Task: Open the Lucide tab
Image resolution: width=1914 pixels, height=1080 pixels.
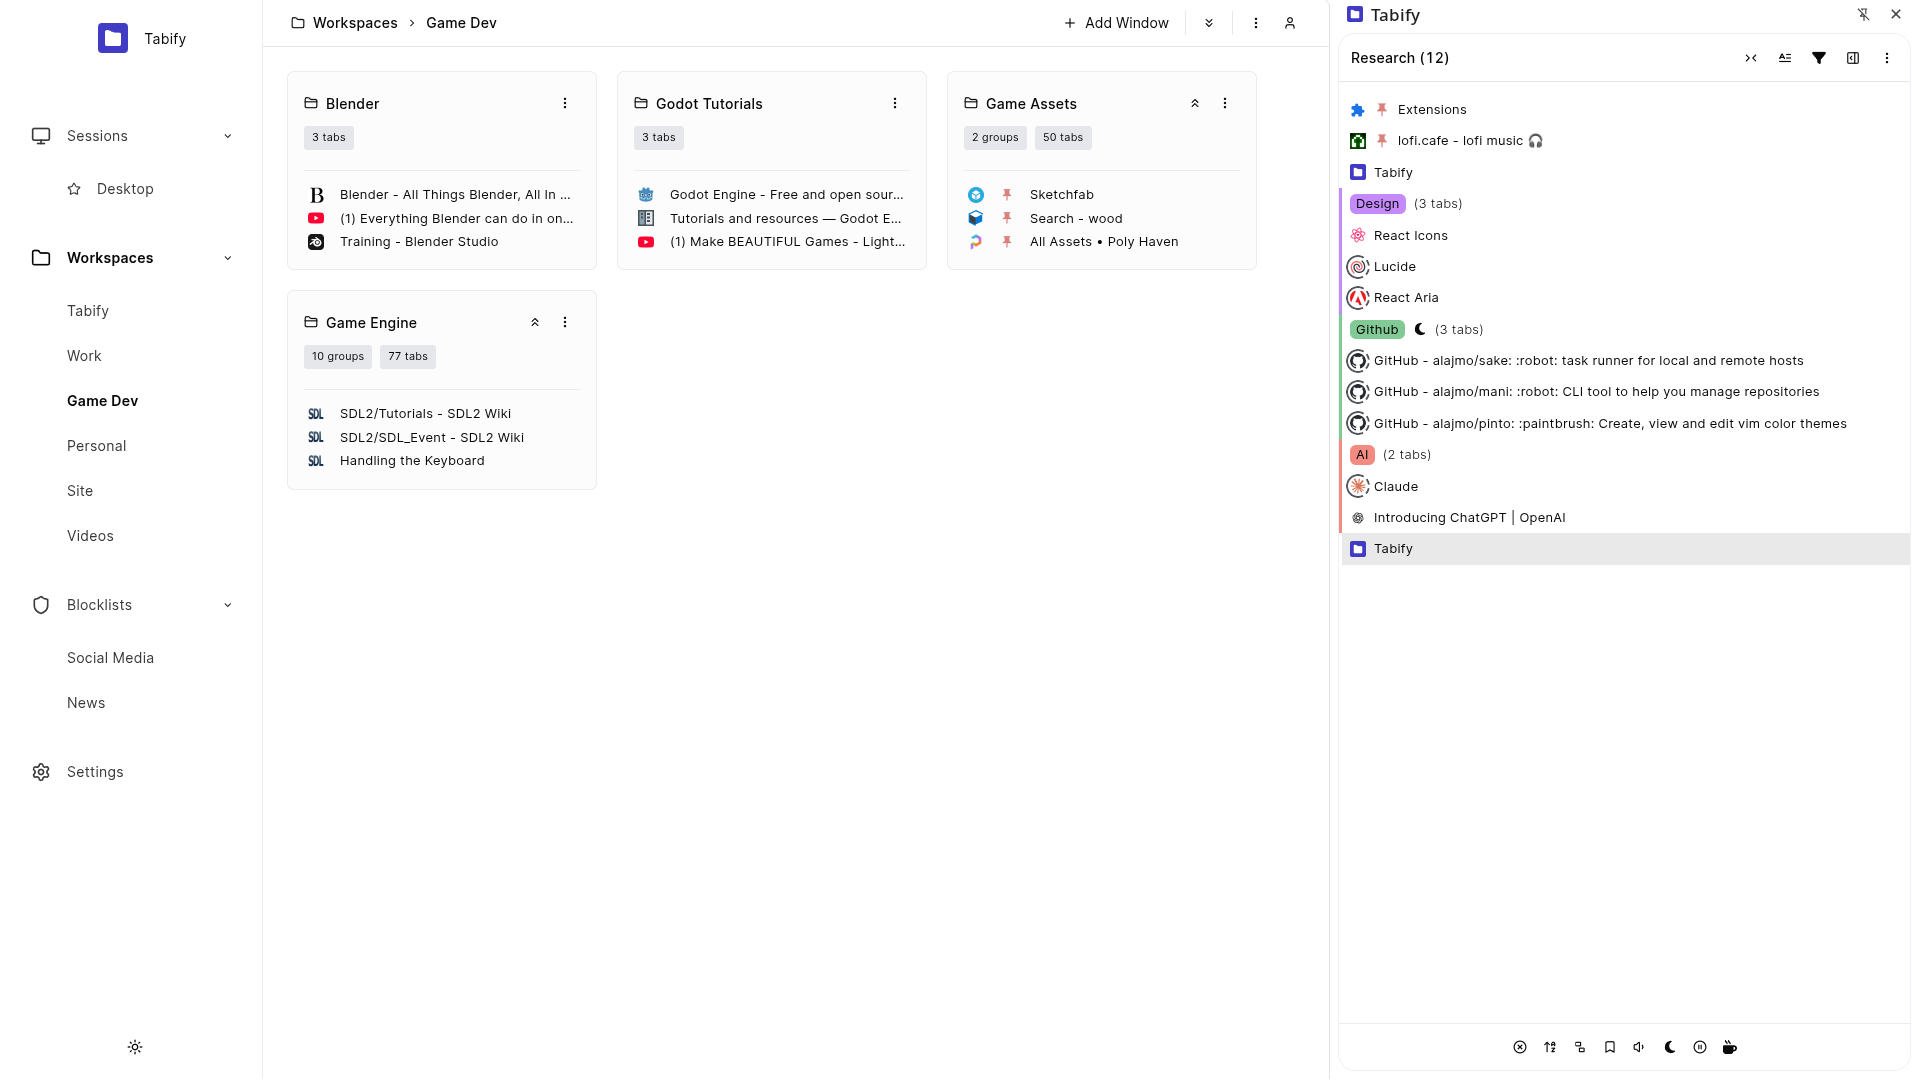Action: pyautogui.click(x=1625, y=267)
